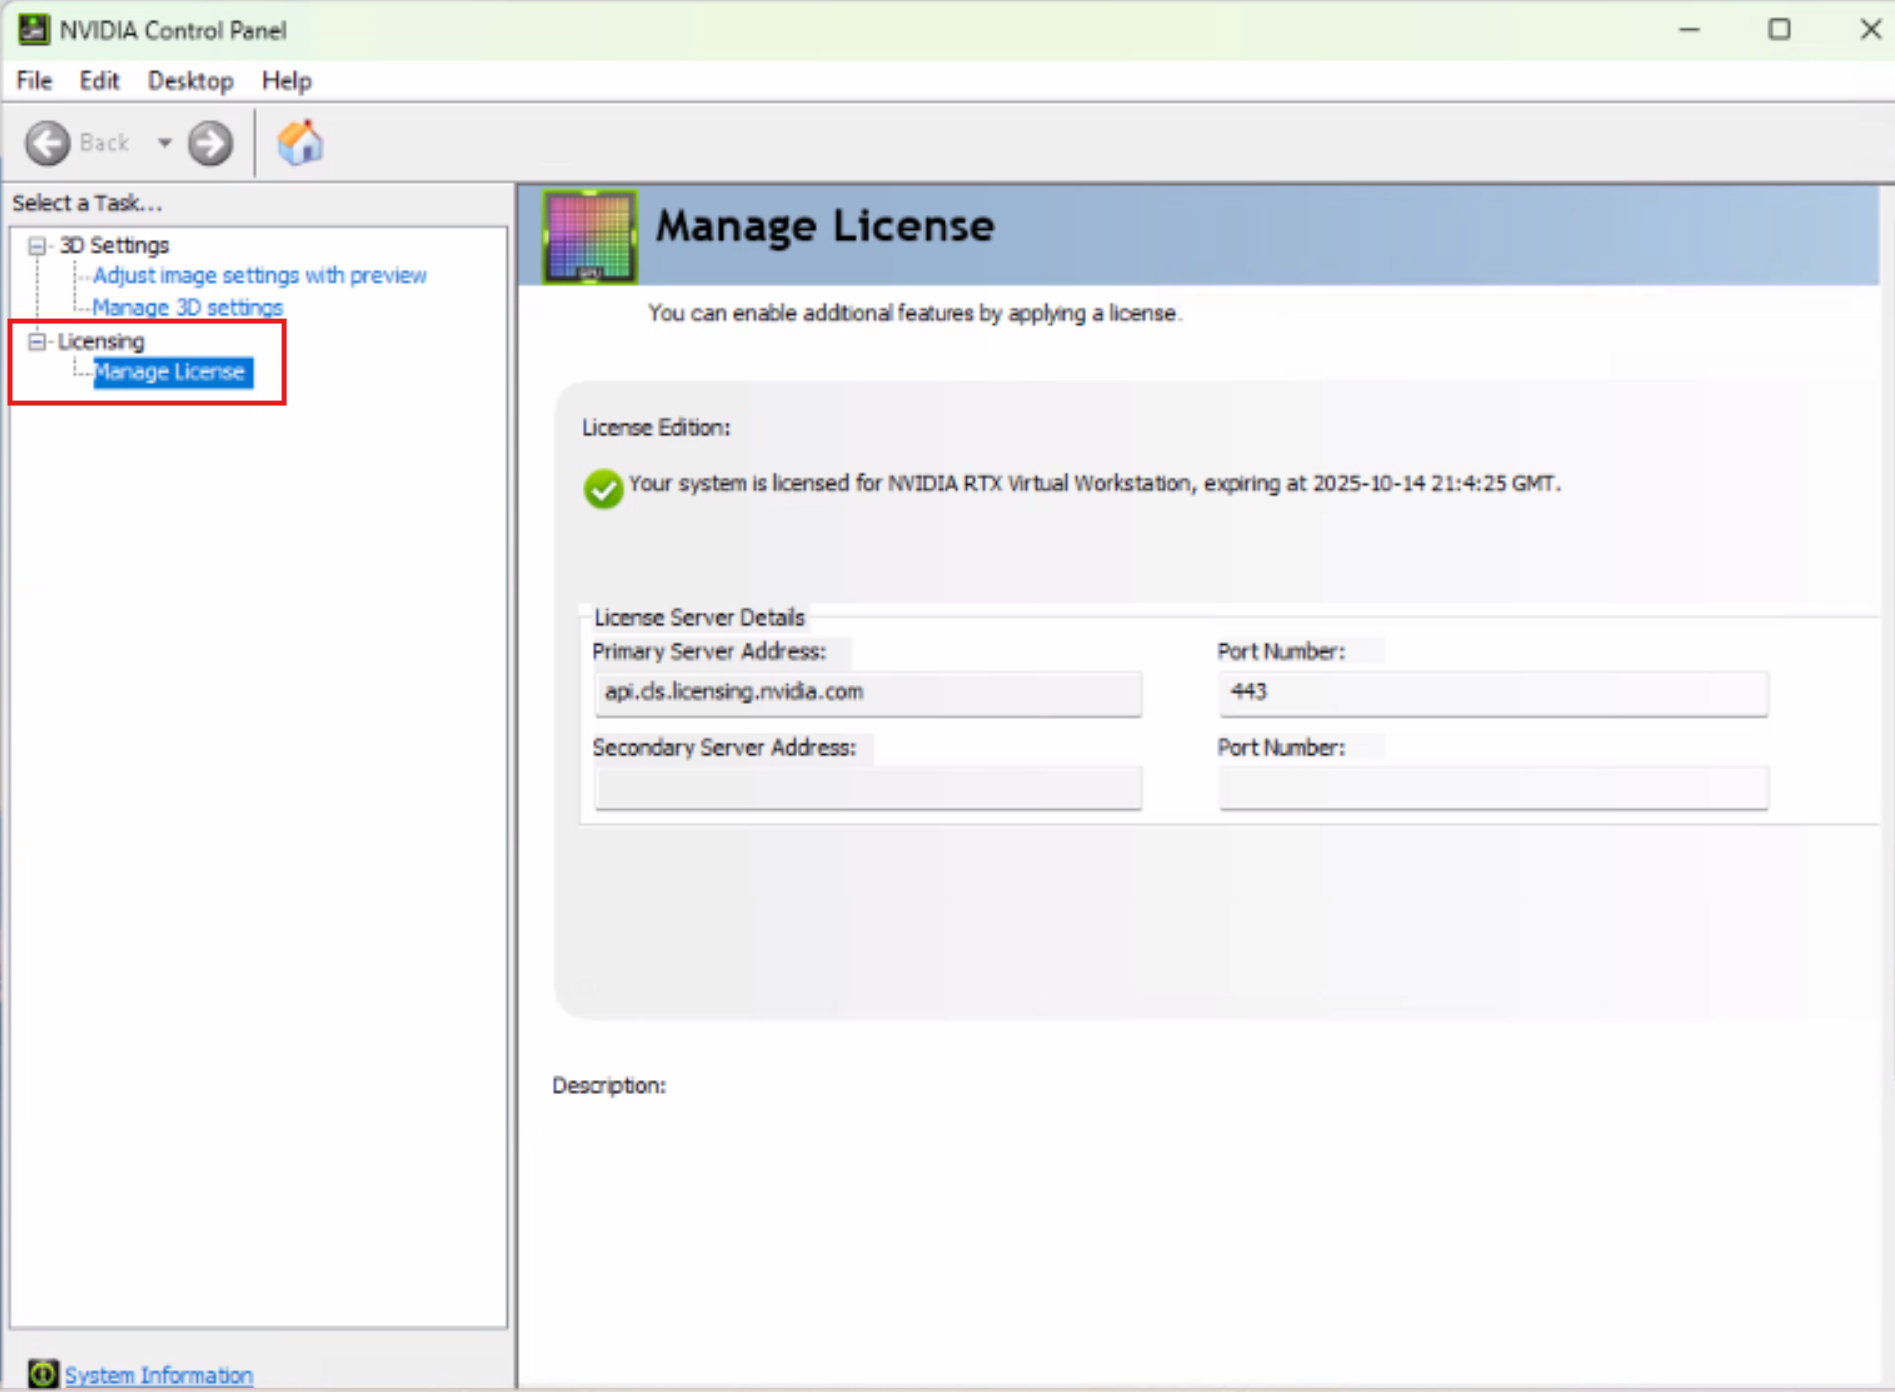Select Adjust image settings with preview
The height and width of the screenshot is (1392, 1895).
(259, 275)
